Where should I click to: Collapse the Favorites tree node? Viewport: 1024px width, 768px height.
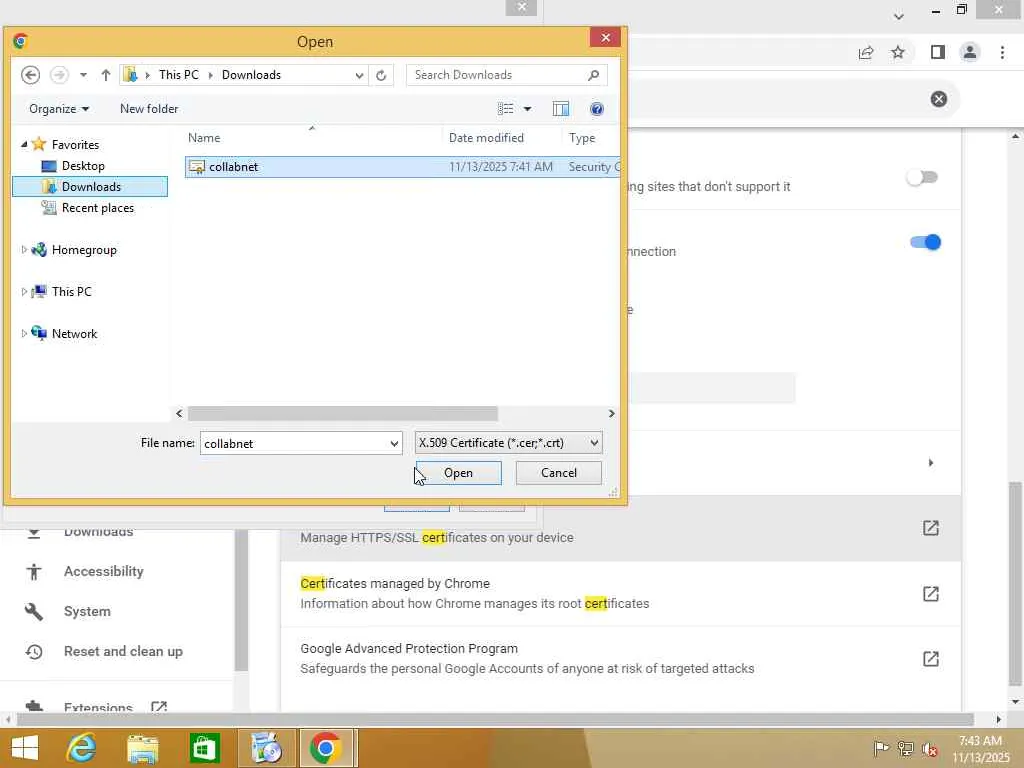pos(24,144)
